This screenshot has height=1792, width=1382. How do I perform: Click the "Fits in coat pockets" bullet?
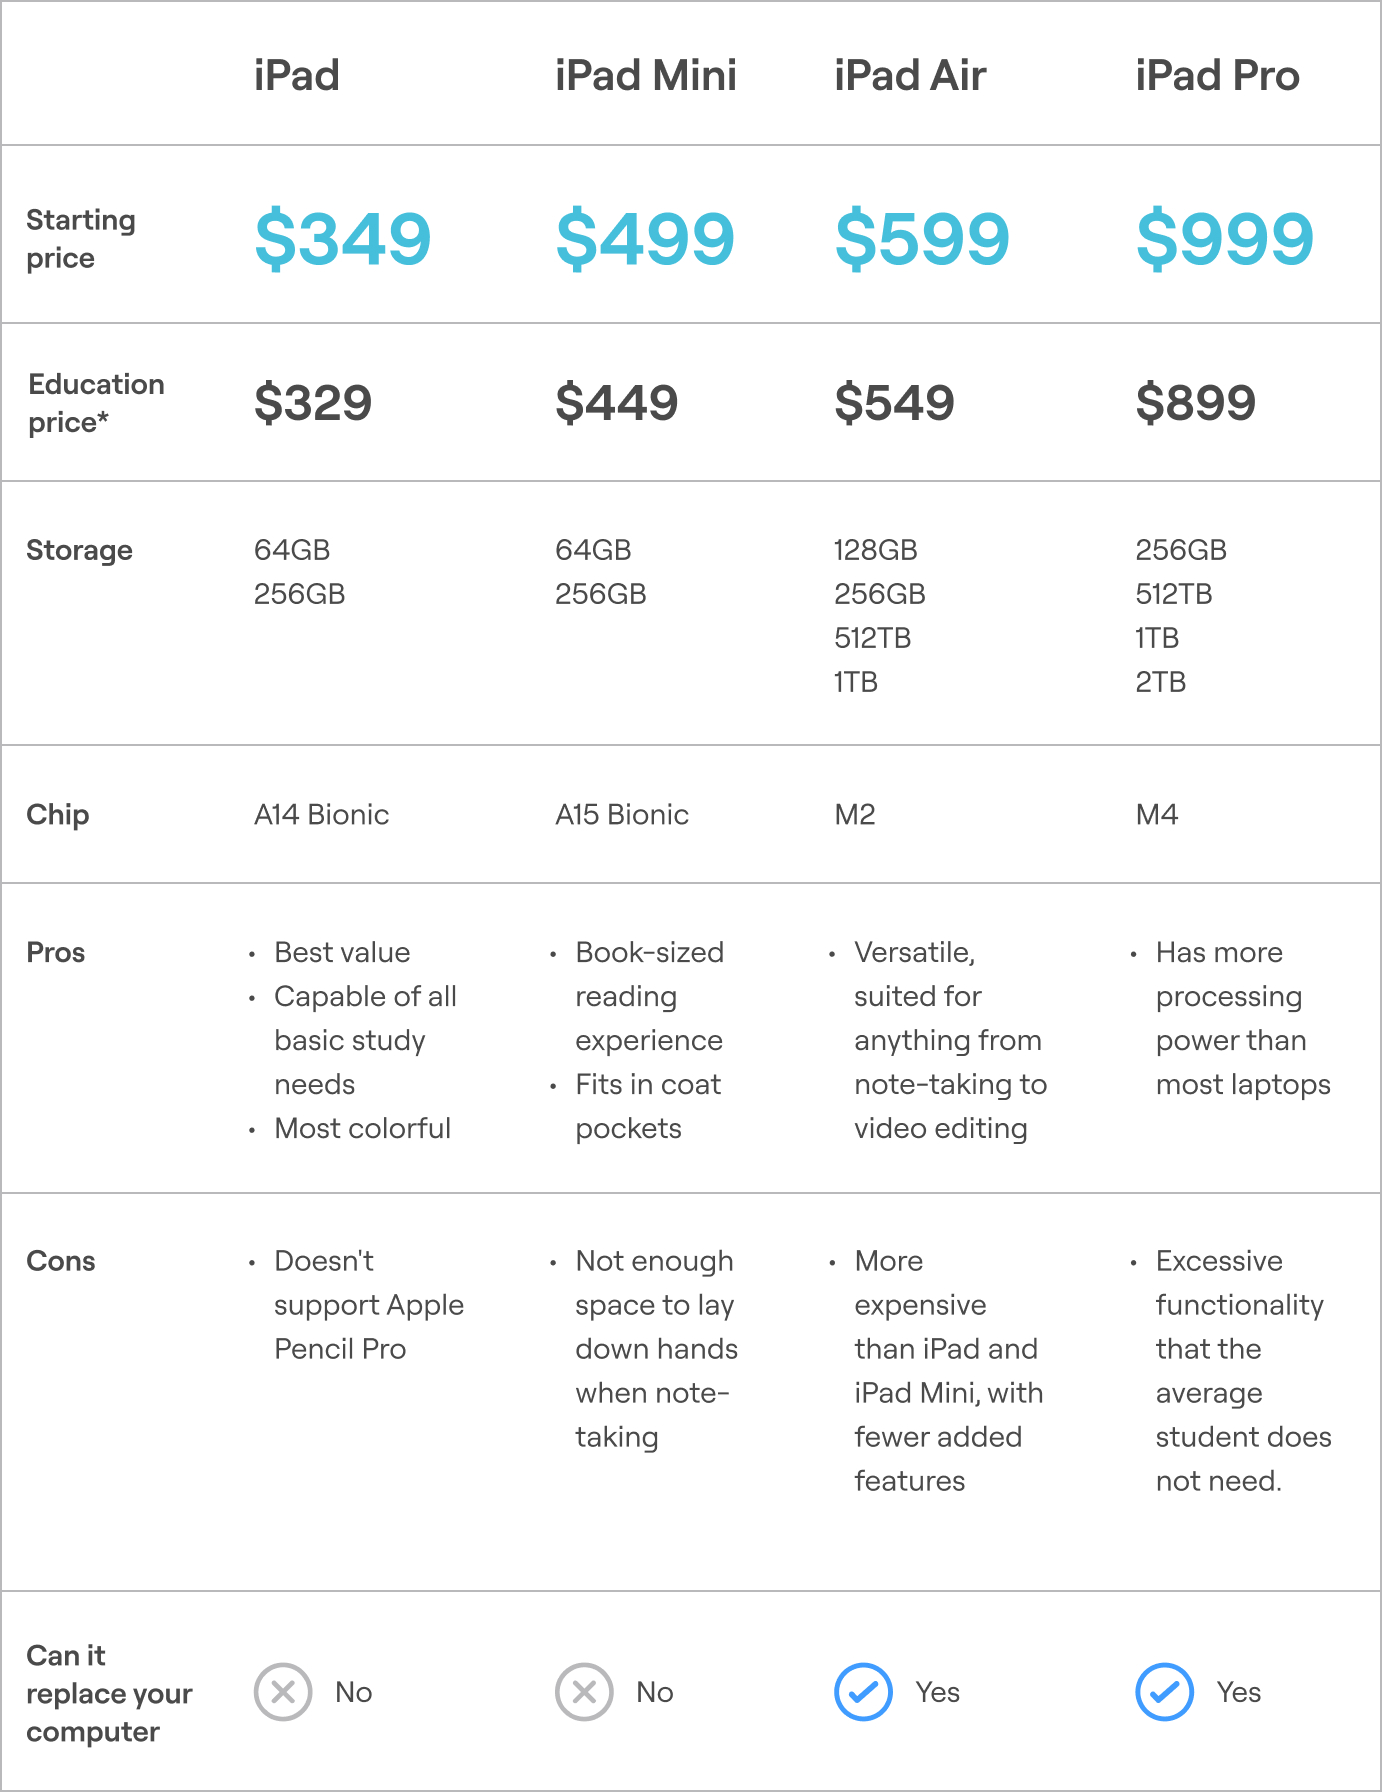coord(648,1106)
